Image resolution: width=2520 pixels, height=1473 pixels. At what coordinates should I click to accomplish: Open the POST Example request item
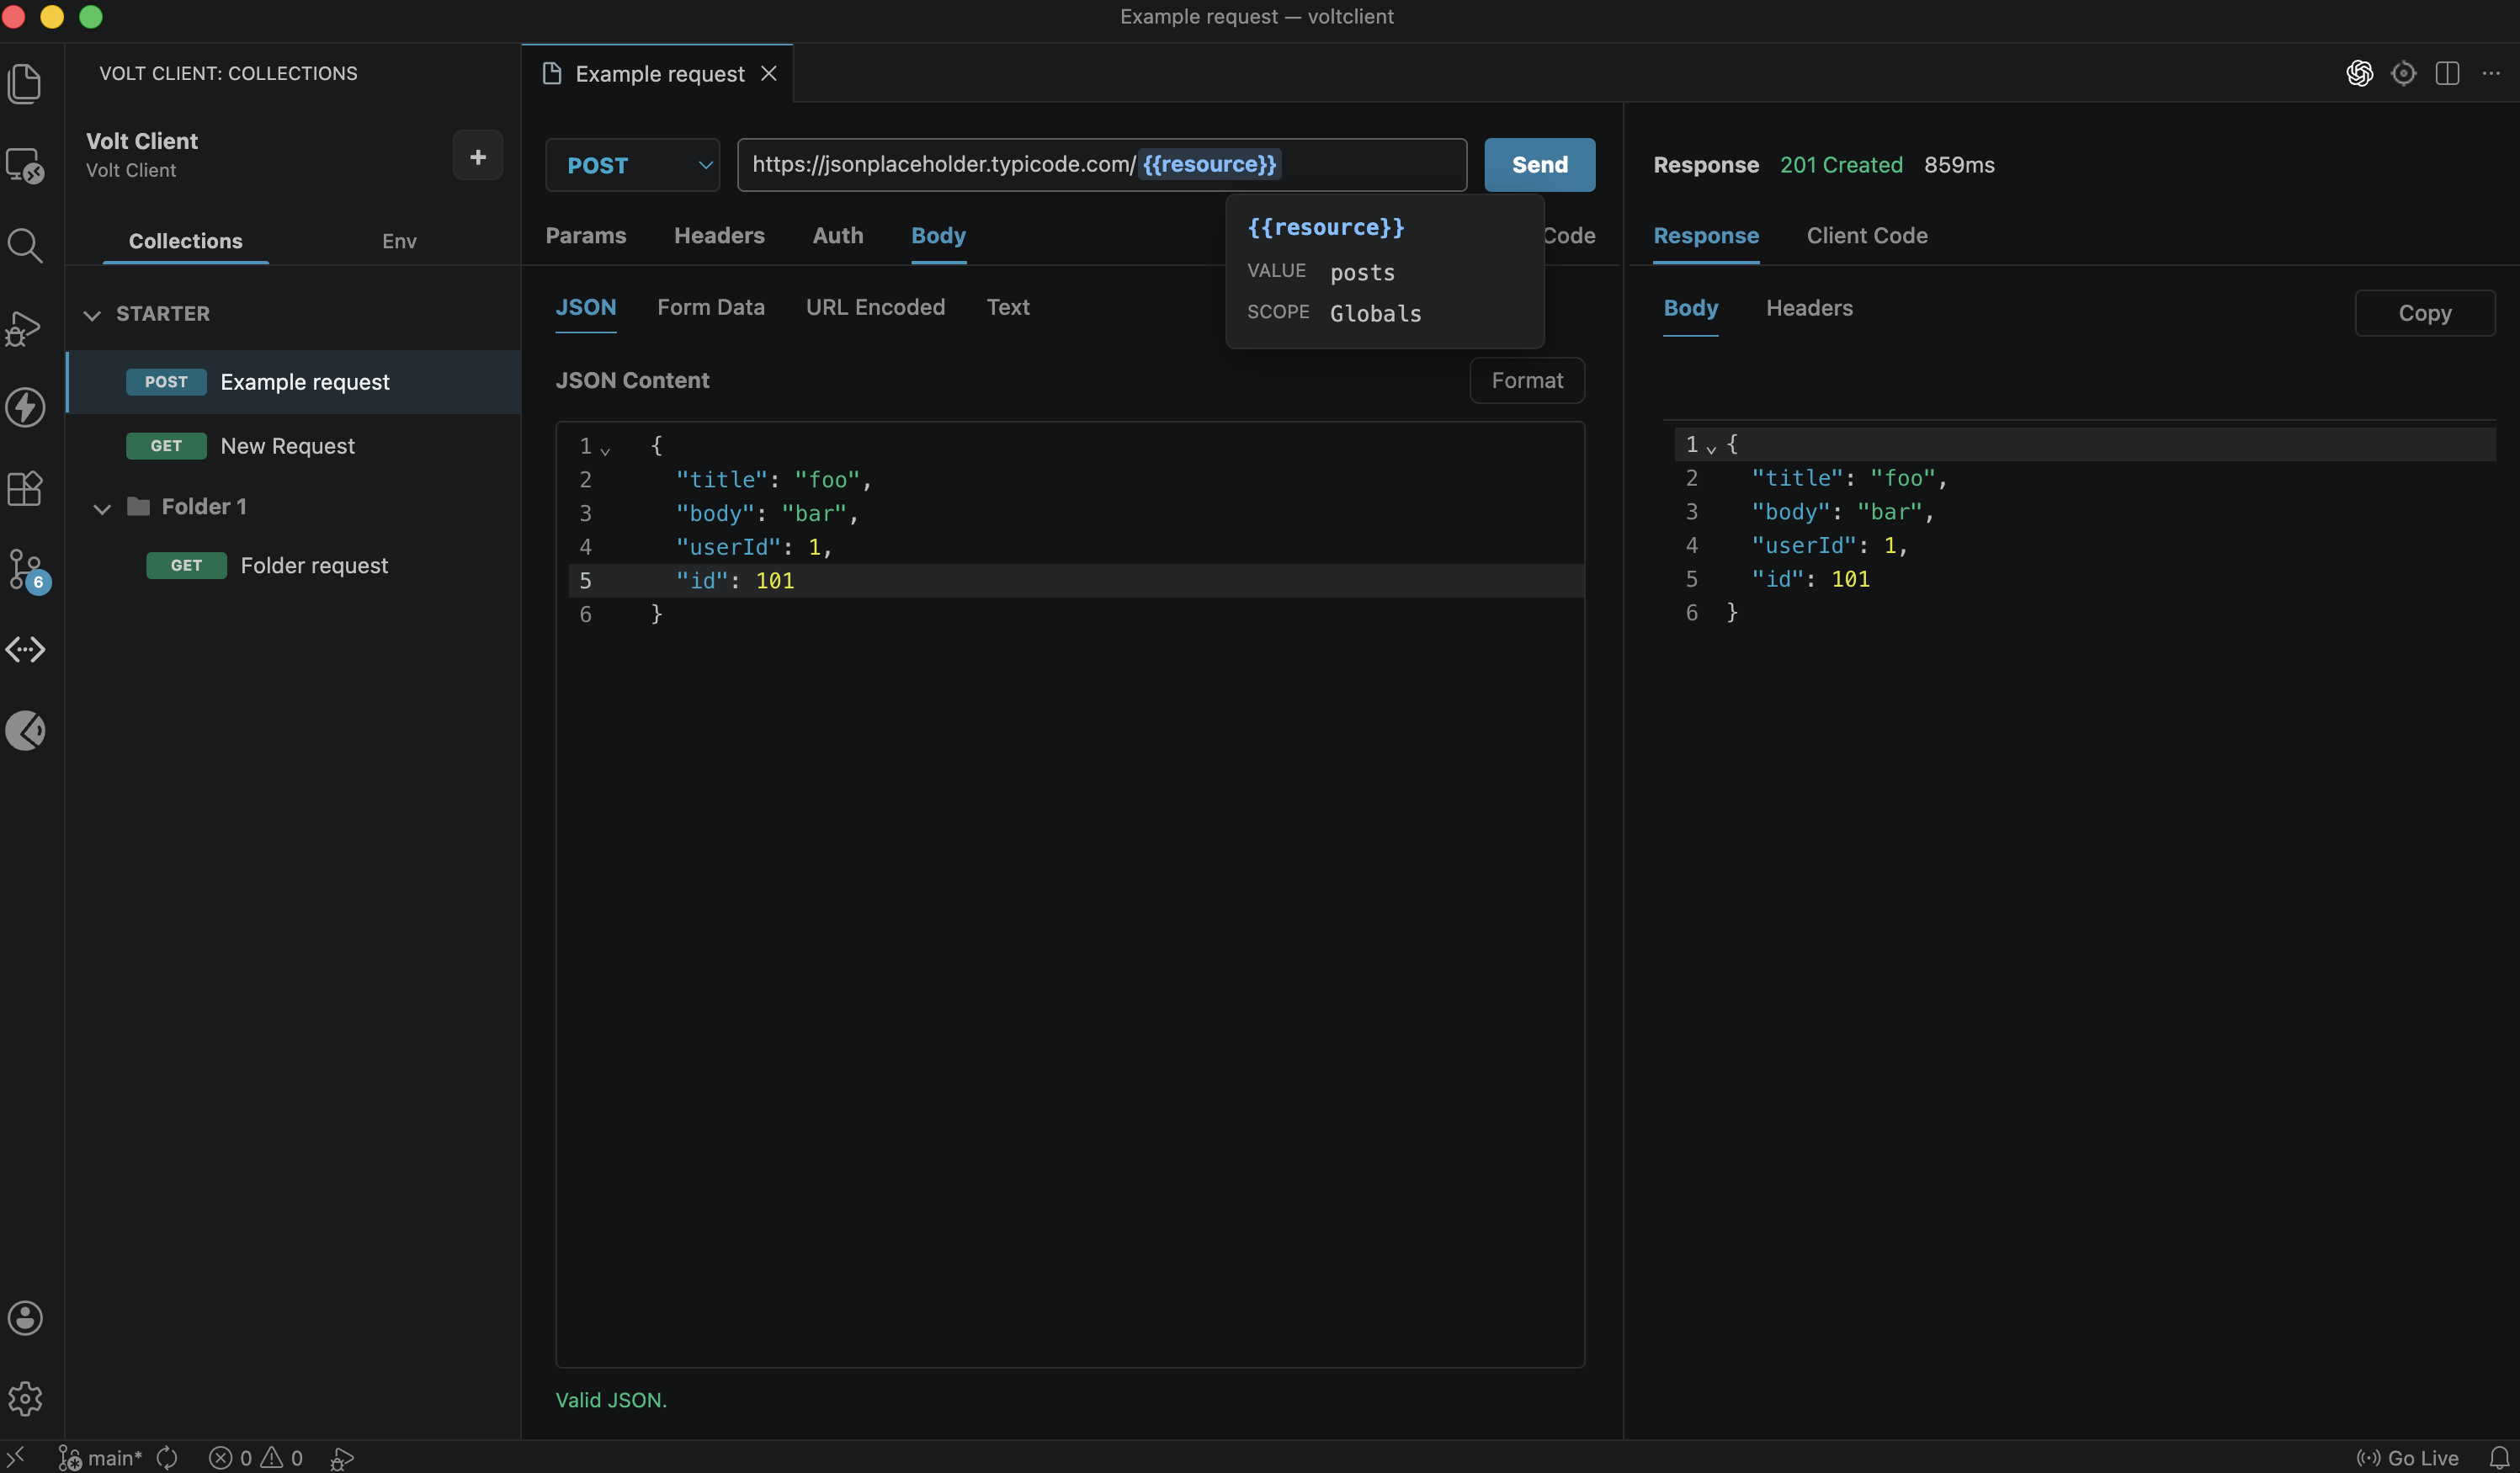click(x=293, y=382)
